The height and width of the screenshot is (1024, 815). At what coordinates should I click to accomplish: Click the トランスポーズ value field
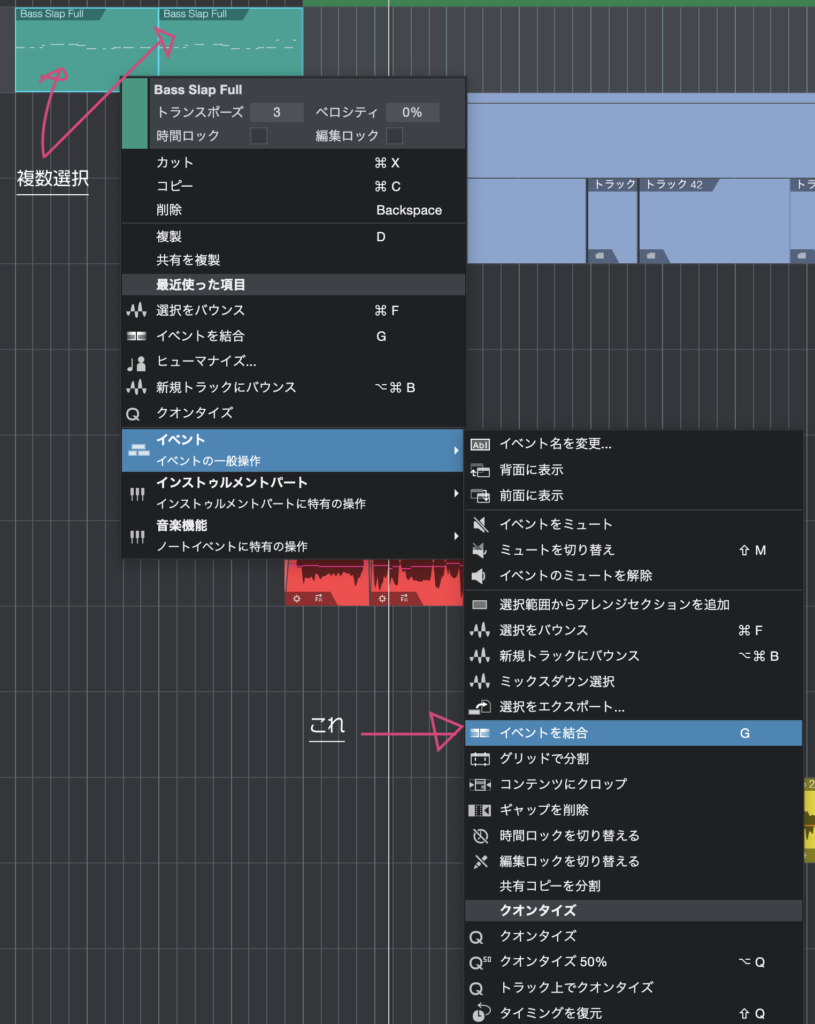pos(276,112)
